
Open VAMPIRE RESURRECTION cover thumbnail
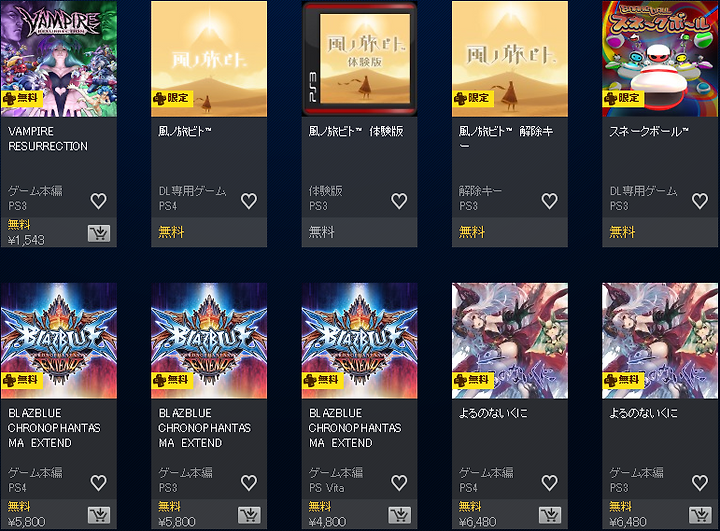coord(59,59)
